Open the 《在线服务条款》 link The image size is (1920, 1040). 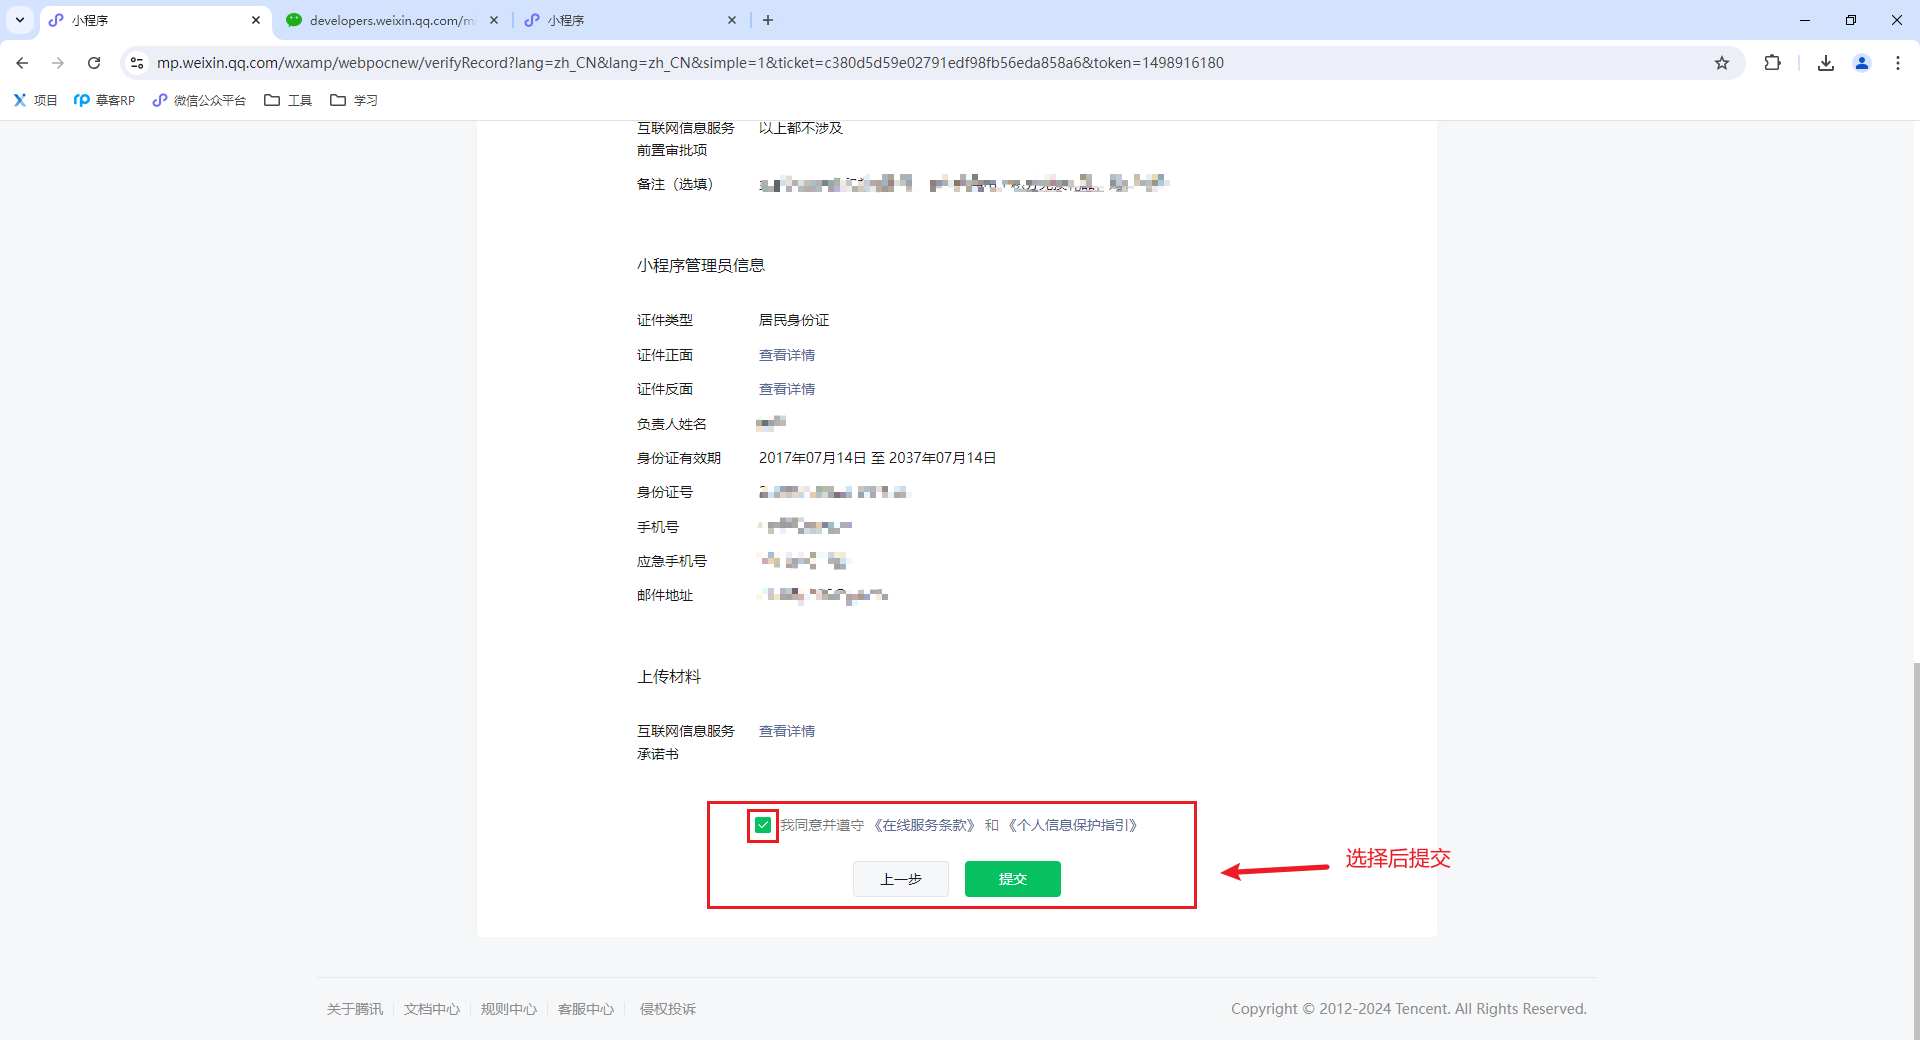click(924, 825)
